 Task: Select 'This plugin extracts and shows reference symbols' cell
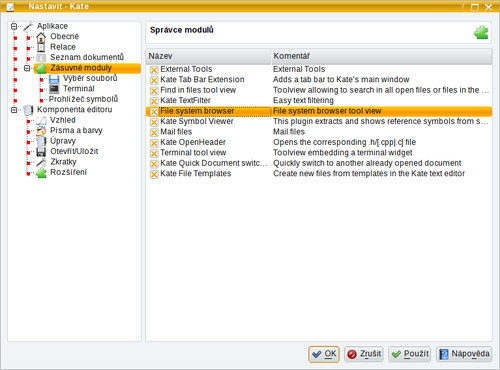point(381,121)
